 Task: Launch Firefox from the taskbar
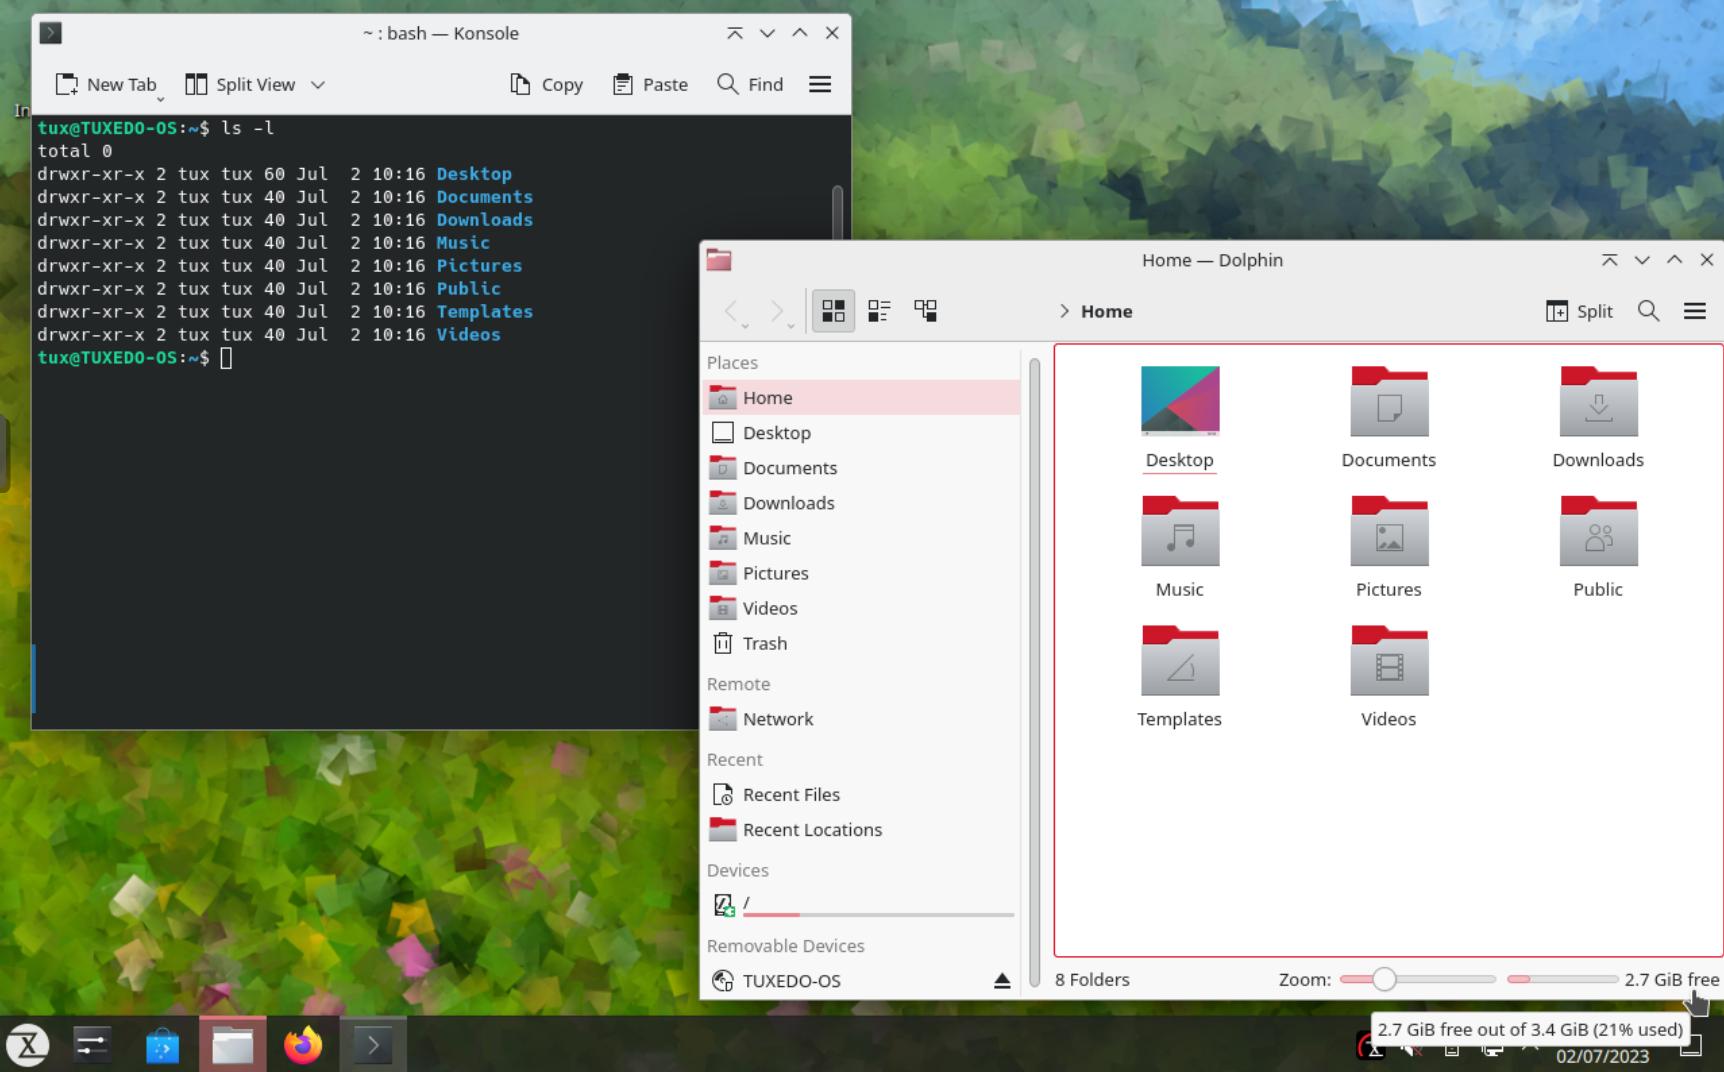click(303, 1045)
